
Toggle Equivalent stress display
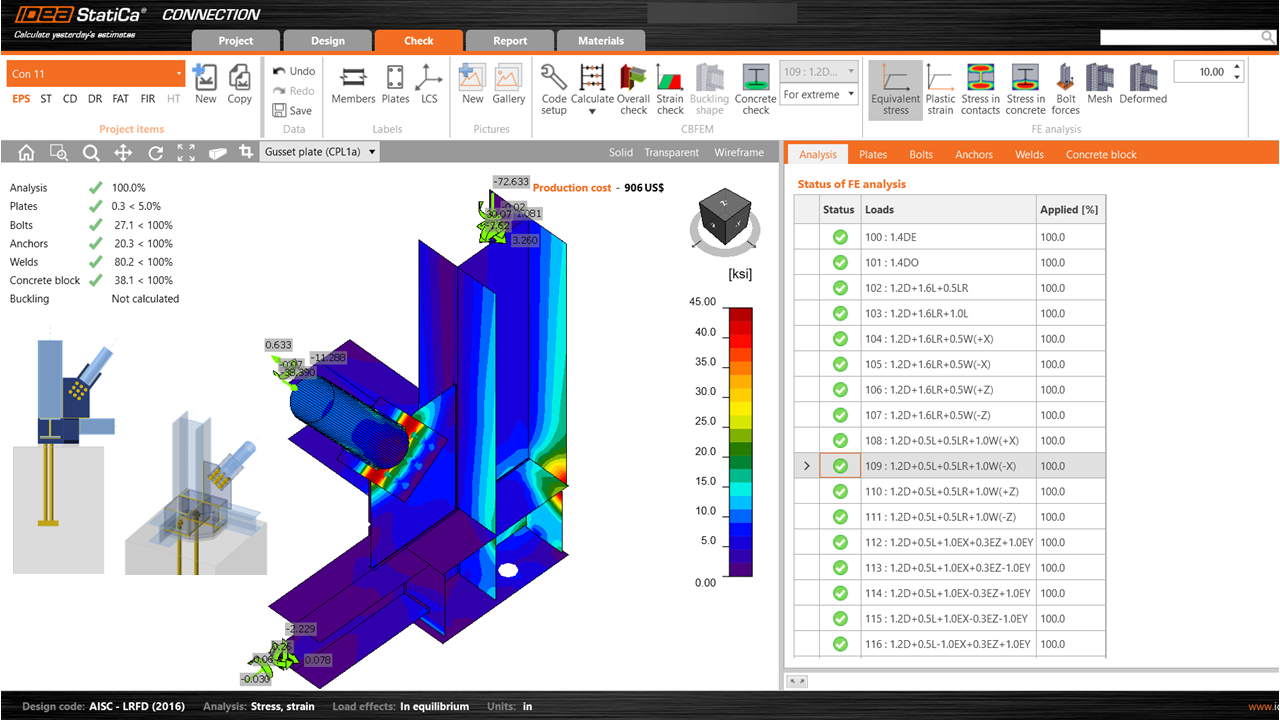pyautogui.click(x=895, y=88)
